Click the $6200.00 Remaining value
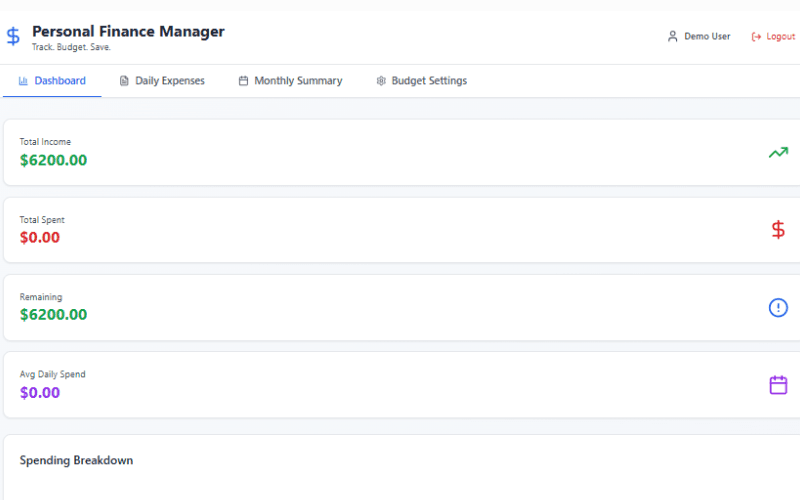 click(x=54, y=314)
